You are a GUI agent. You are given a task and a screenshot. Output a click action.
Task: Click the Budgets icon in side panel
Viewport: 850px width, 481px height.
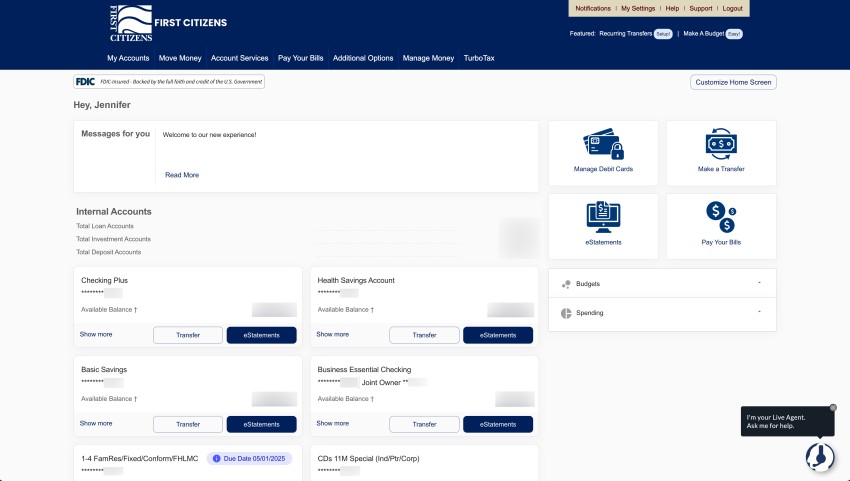566,284
